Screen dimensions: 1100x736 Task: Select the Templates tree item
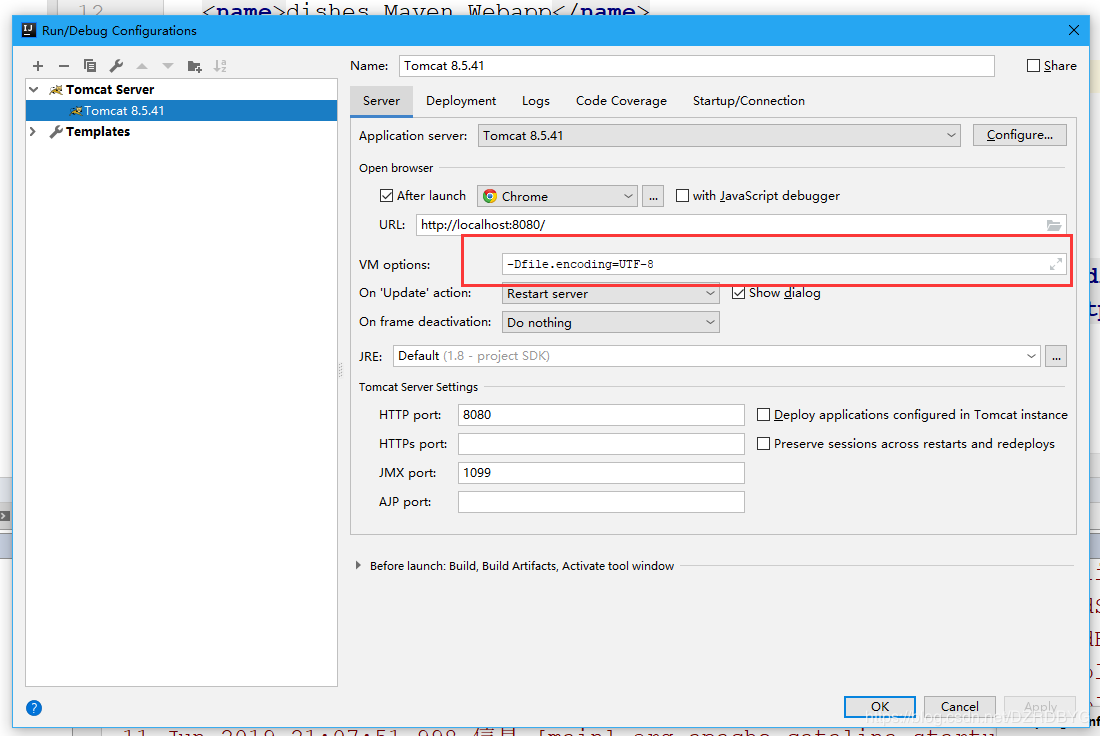98,131
